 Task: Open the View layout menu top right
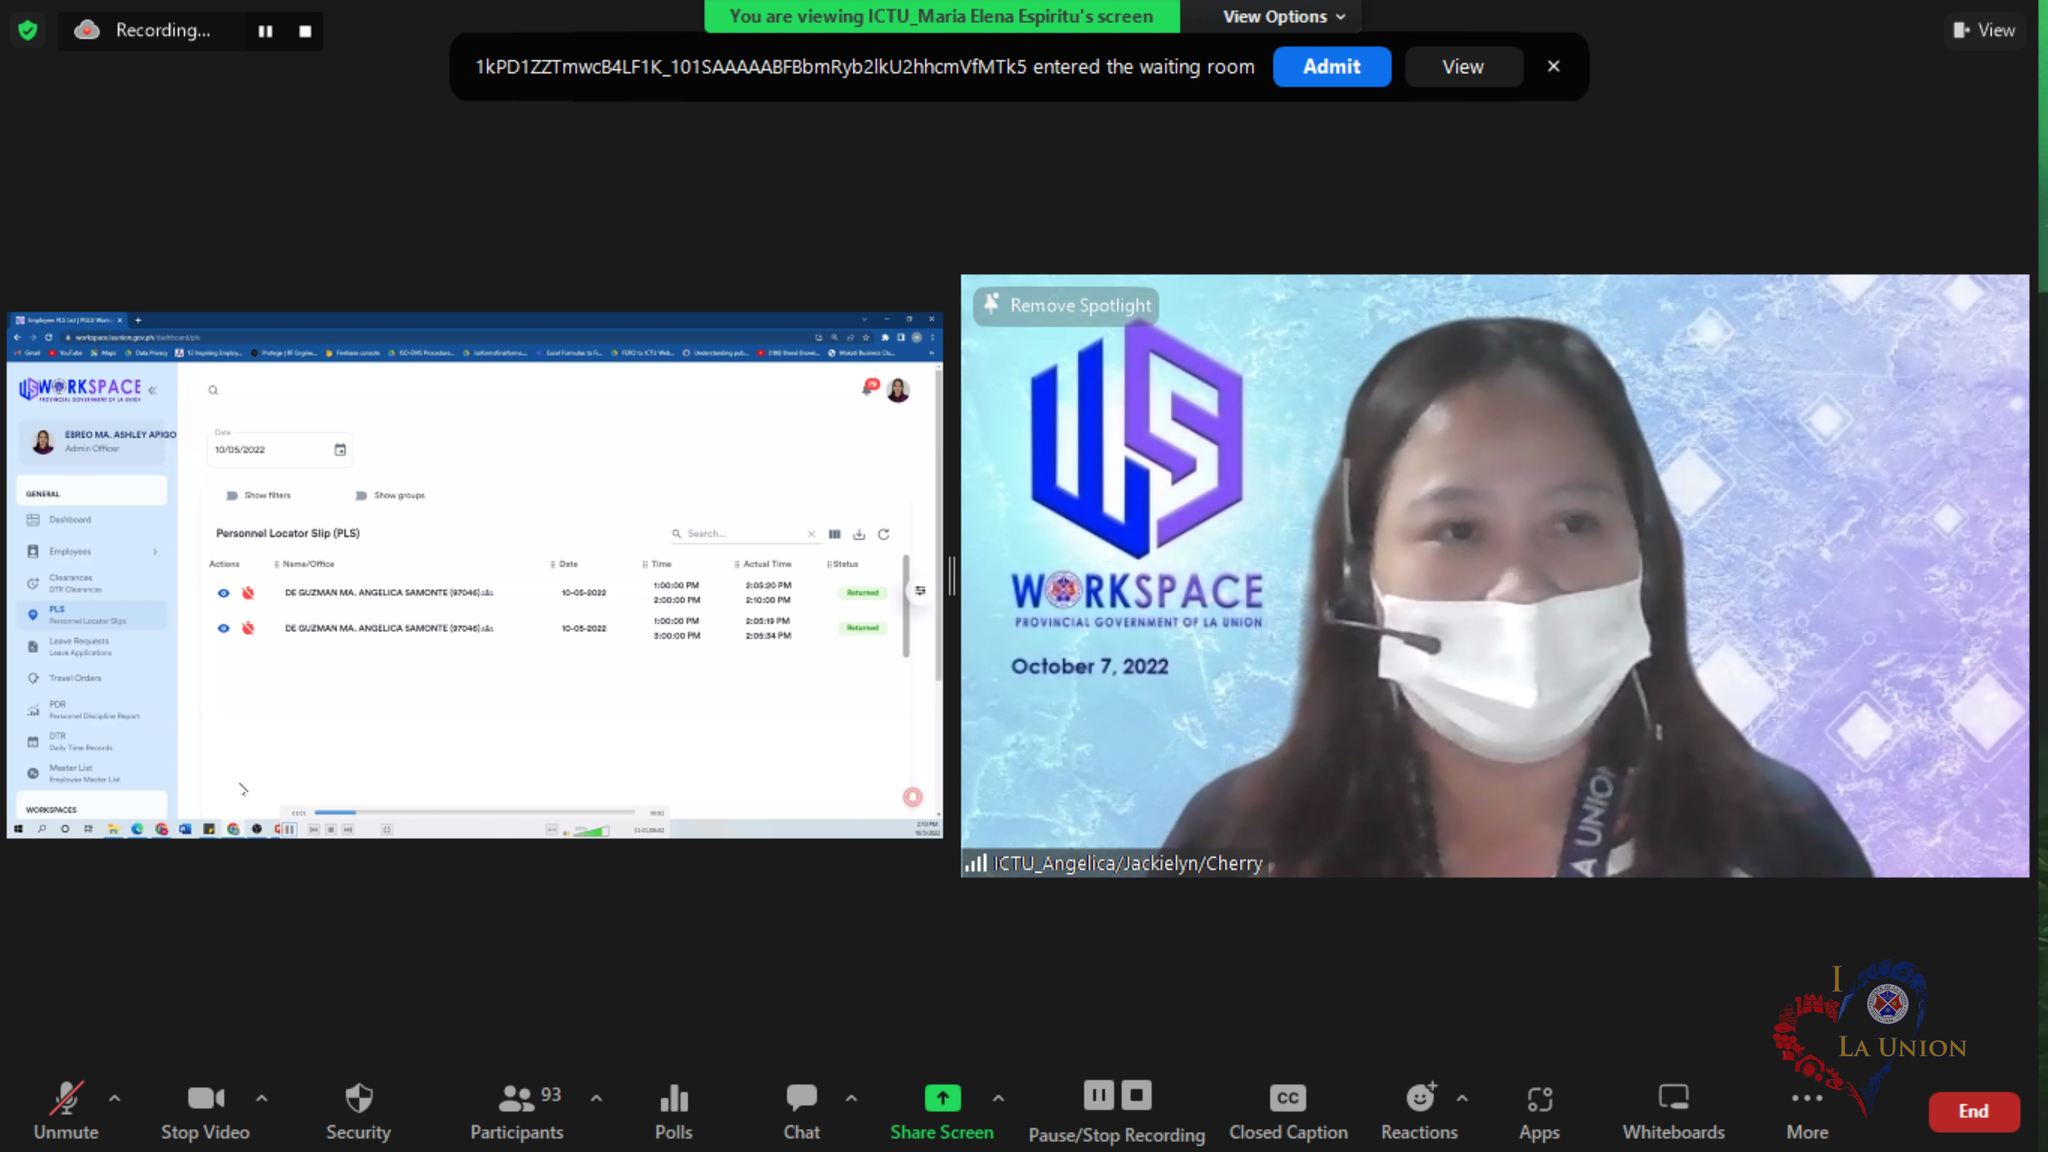[1985, 30]
